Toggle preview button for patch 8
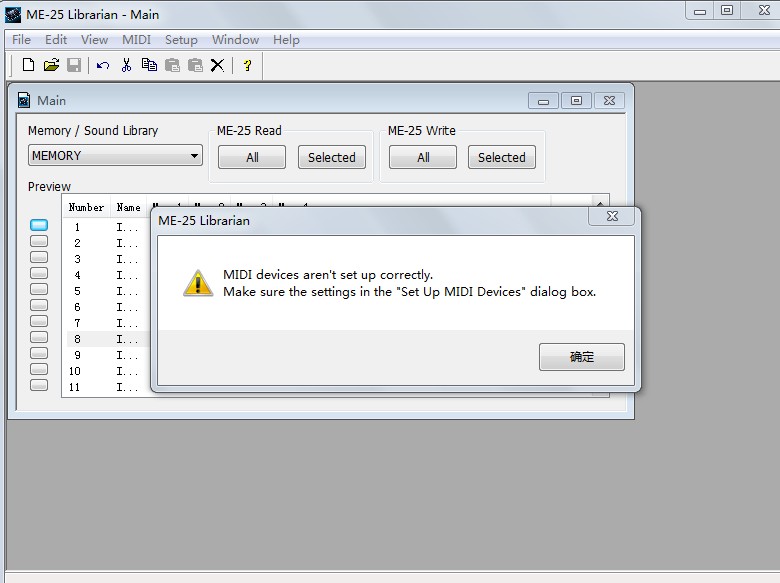The width and height of the screenshot is (780, 583). 39,337
